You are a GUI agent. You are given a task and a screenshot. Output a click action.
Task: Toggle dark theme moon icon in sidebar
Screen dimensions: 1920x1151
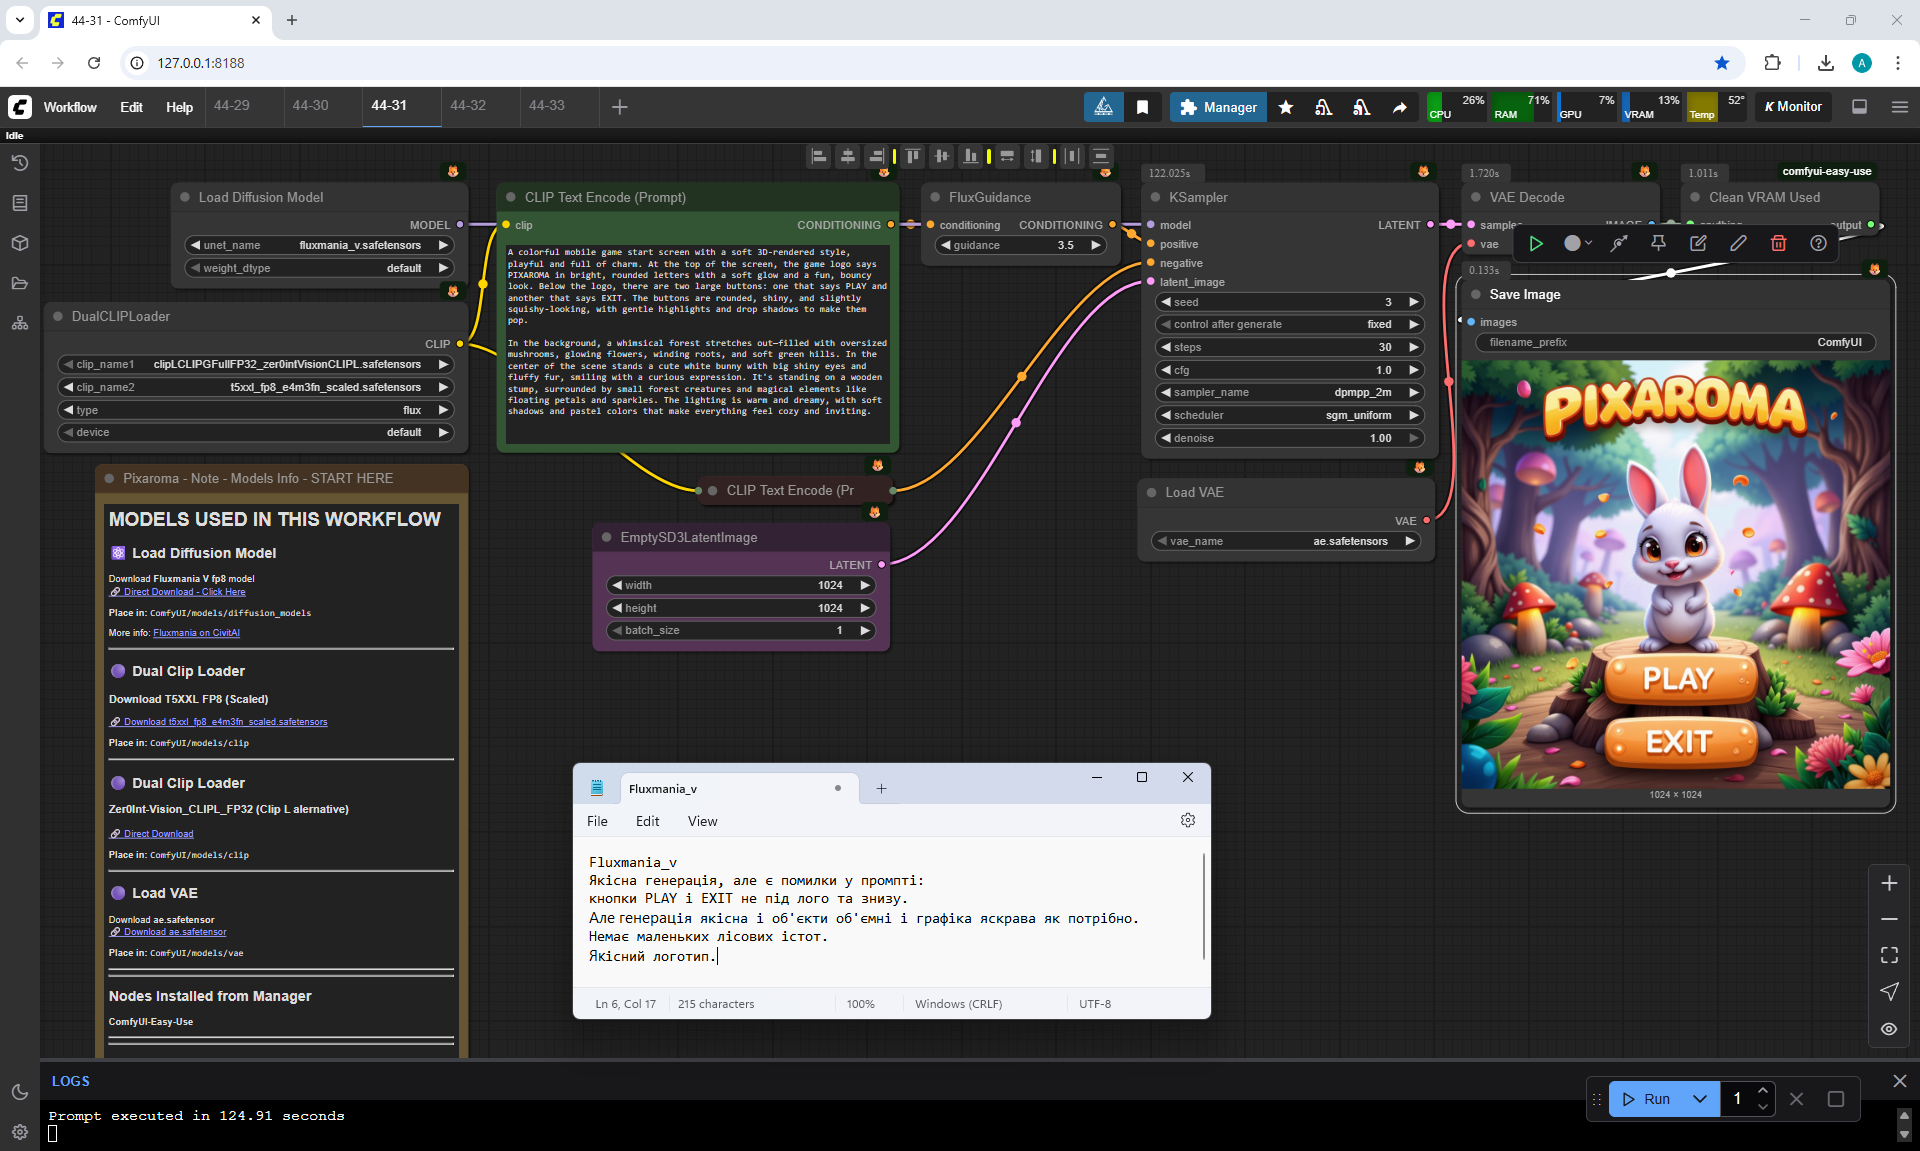[19, 1092]
